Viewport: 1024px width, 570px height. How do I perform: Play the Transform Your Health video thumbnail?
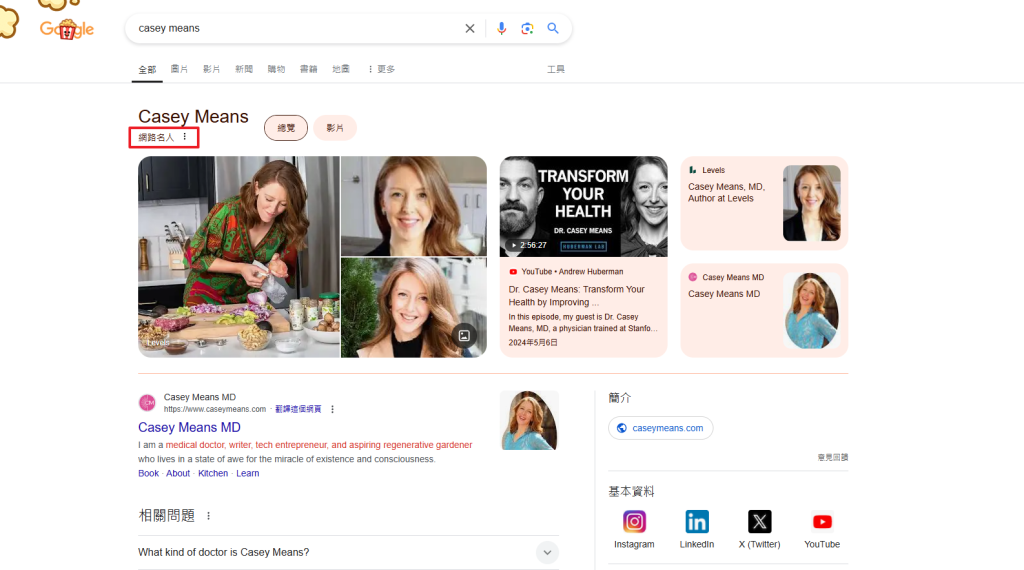click(x=583, y=206)
